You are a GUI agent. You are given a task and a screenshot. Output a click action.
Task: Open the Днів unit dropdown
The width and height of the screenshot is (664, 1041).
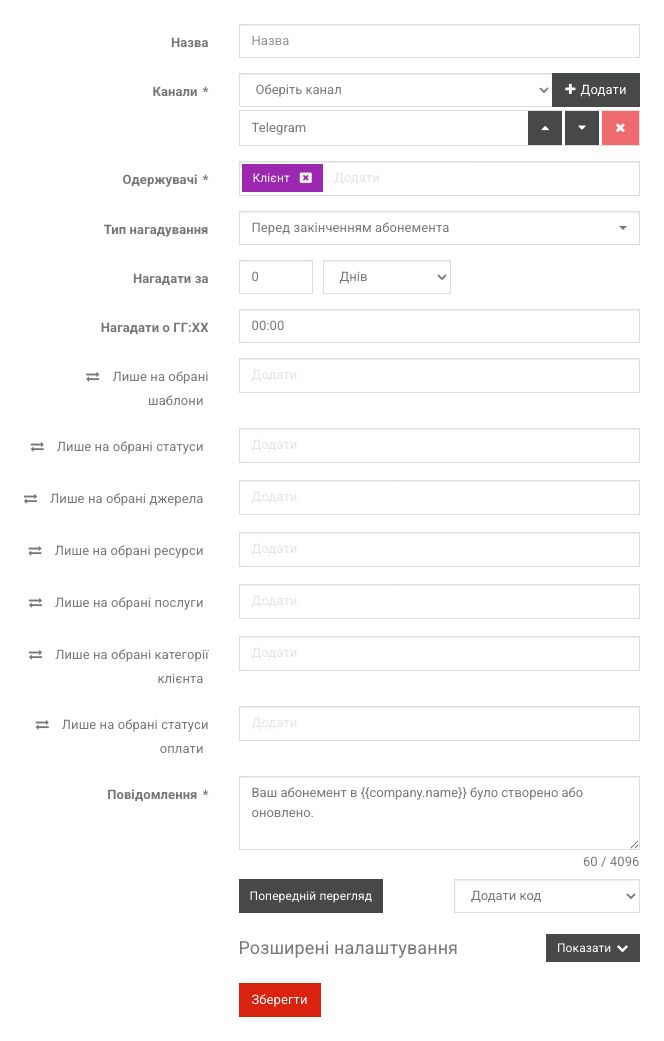point(386,278)
